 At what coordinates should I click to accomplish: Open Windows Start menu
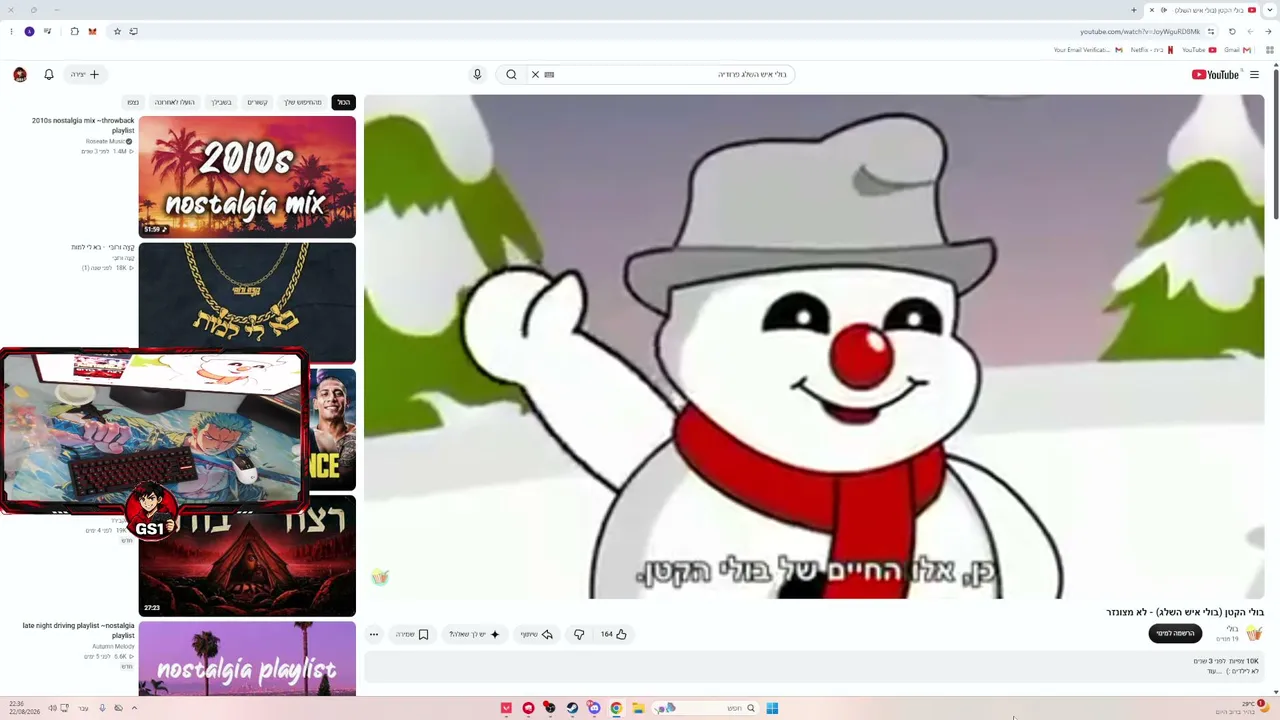772,708
